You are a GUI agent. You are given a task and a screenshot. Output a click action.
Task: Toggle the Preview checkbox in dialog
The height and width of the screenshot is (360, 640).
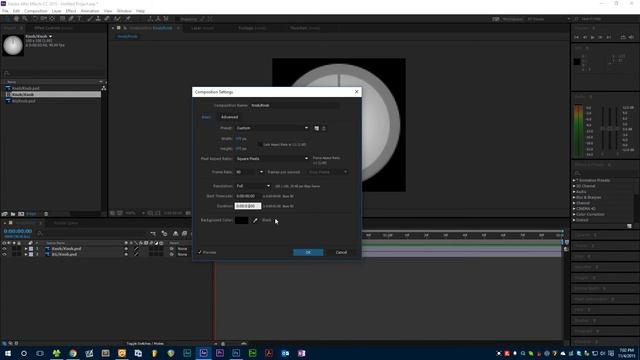click(200, 252)
